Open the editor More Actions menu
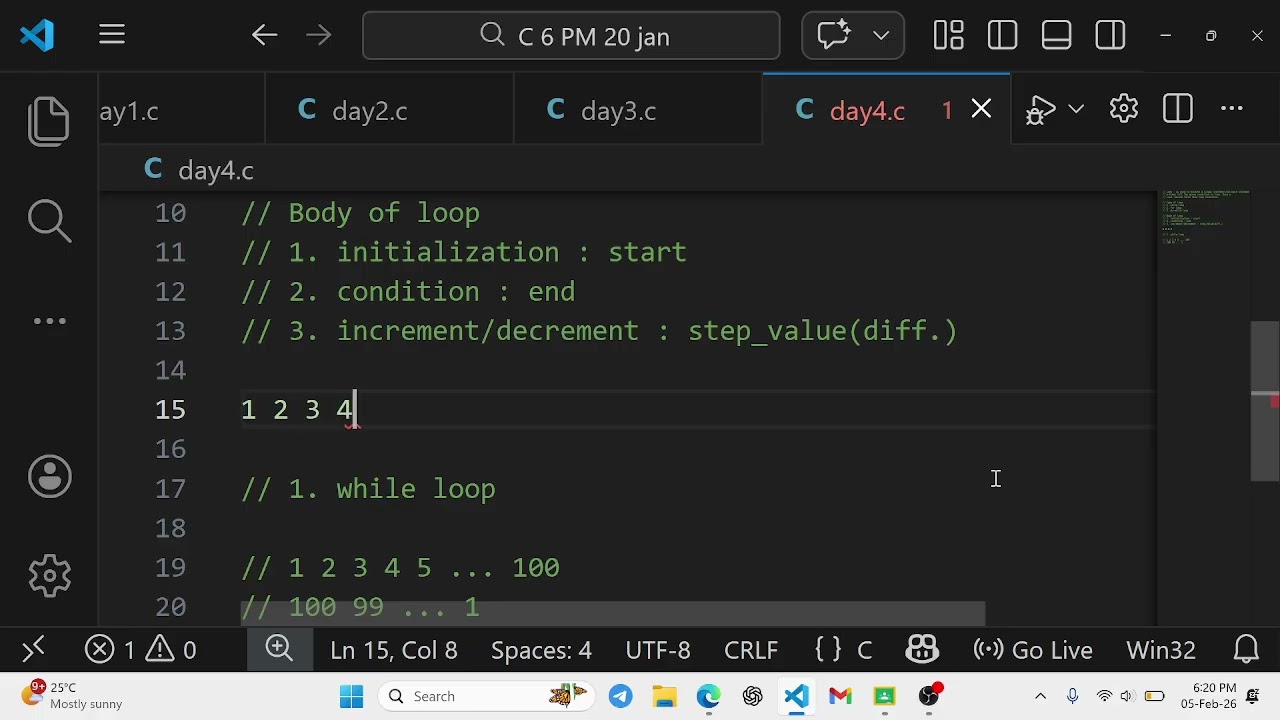 1232,109
